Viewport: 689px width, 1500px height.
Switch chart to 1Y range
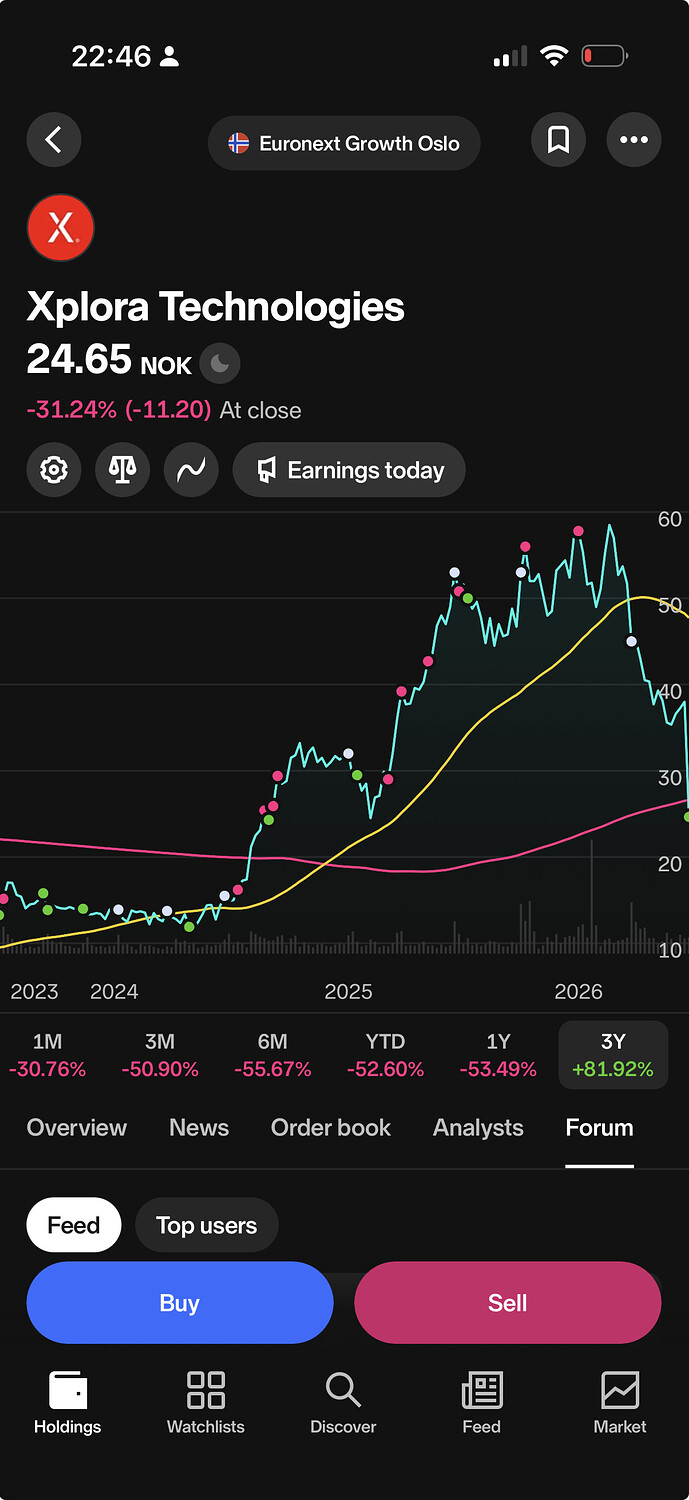(x=498, y=1055)
